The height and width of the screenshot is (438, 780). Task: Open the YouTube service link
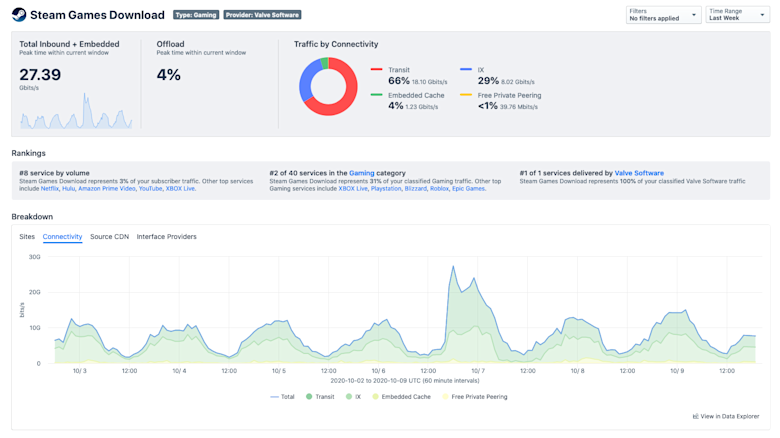click(x=150, y=189)
